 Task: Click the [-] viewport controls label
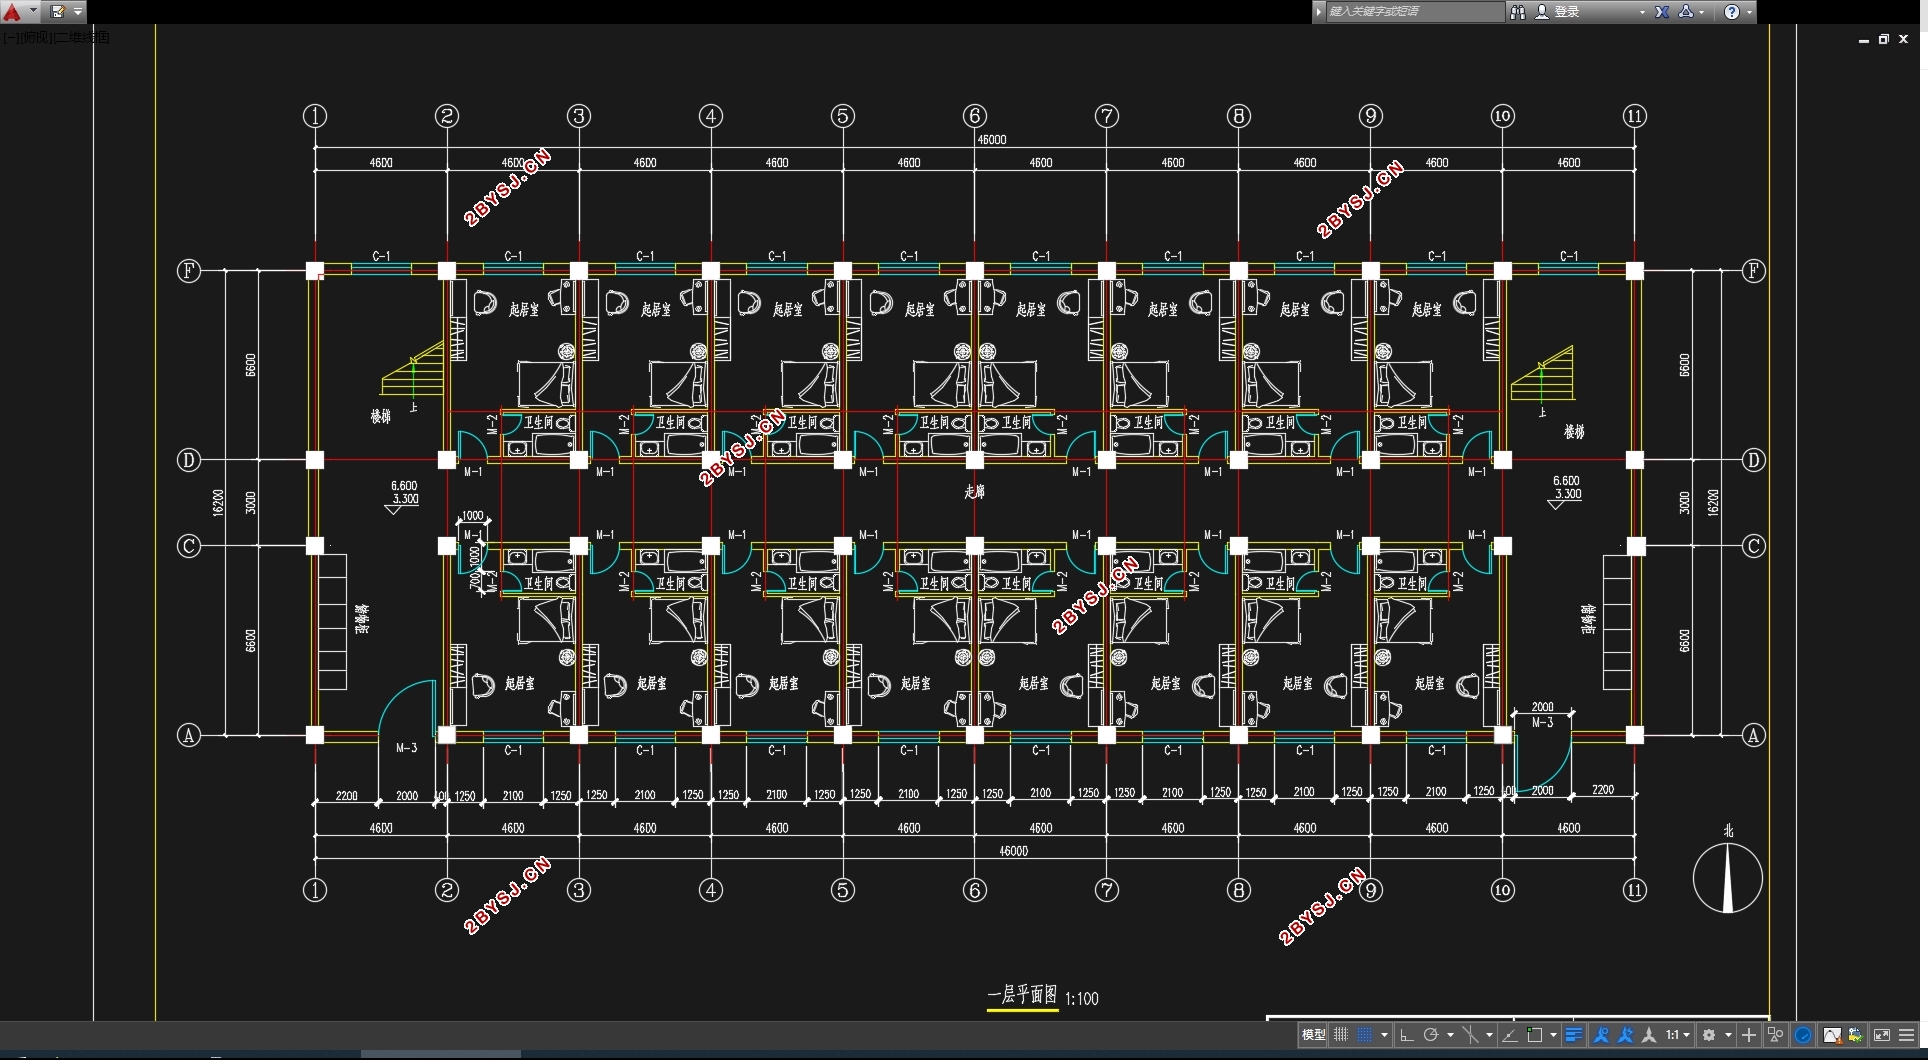(9, 37)
